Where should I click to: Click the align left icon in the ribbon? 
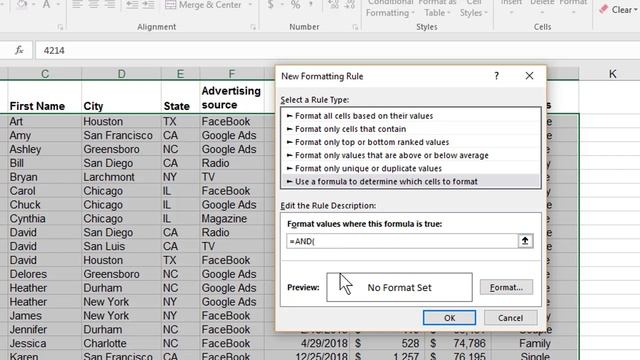[x=77, y=4]
